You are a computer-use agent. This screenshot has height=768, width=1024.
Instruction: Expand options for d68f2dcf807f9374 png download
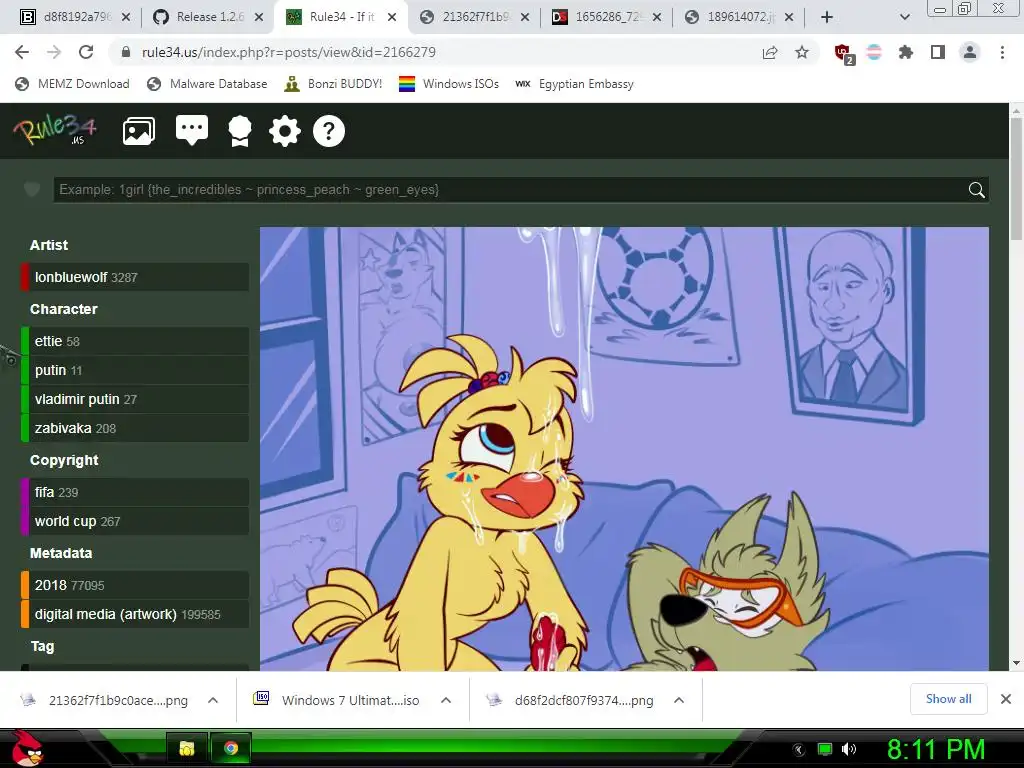coord(679,700)
